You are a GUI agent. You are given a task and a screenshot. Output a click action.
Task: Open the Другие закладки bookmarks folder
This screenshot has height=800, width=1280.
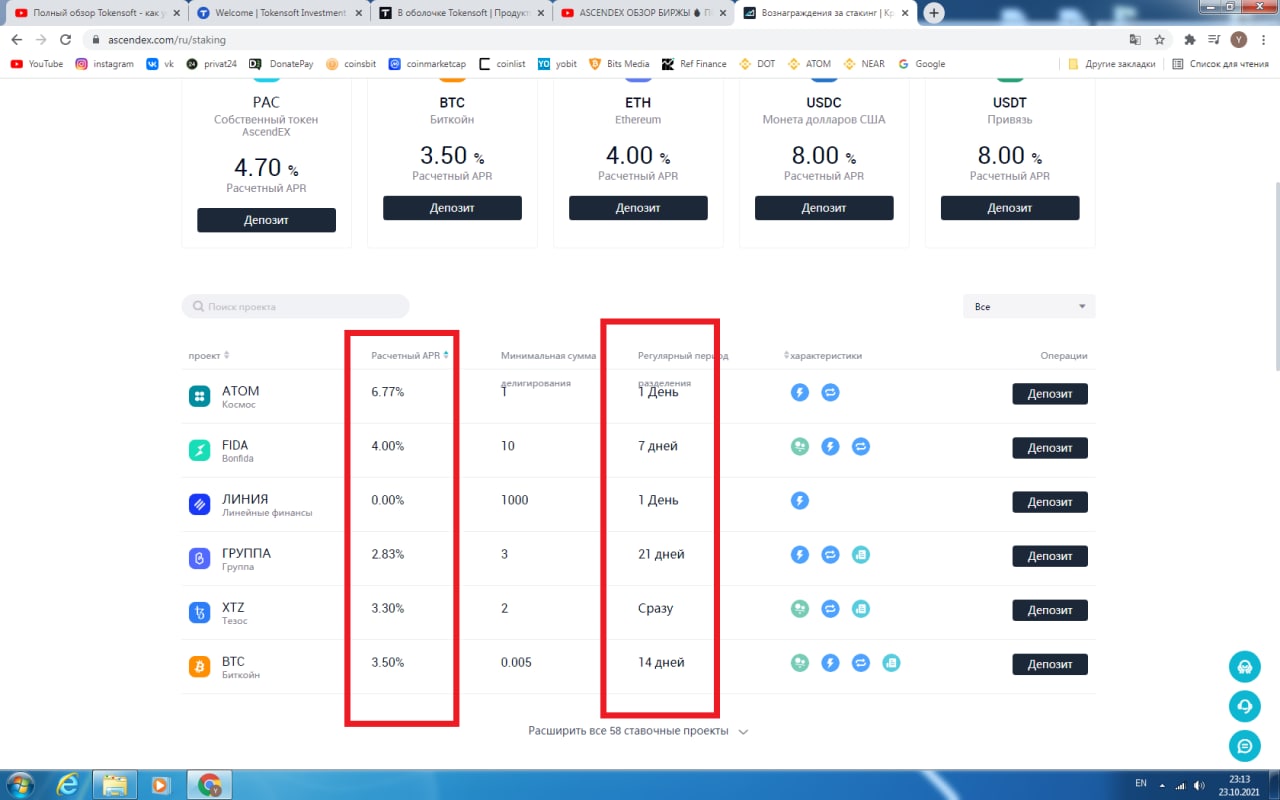(x=1111, y=64)
